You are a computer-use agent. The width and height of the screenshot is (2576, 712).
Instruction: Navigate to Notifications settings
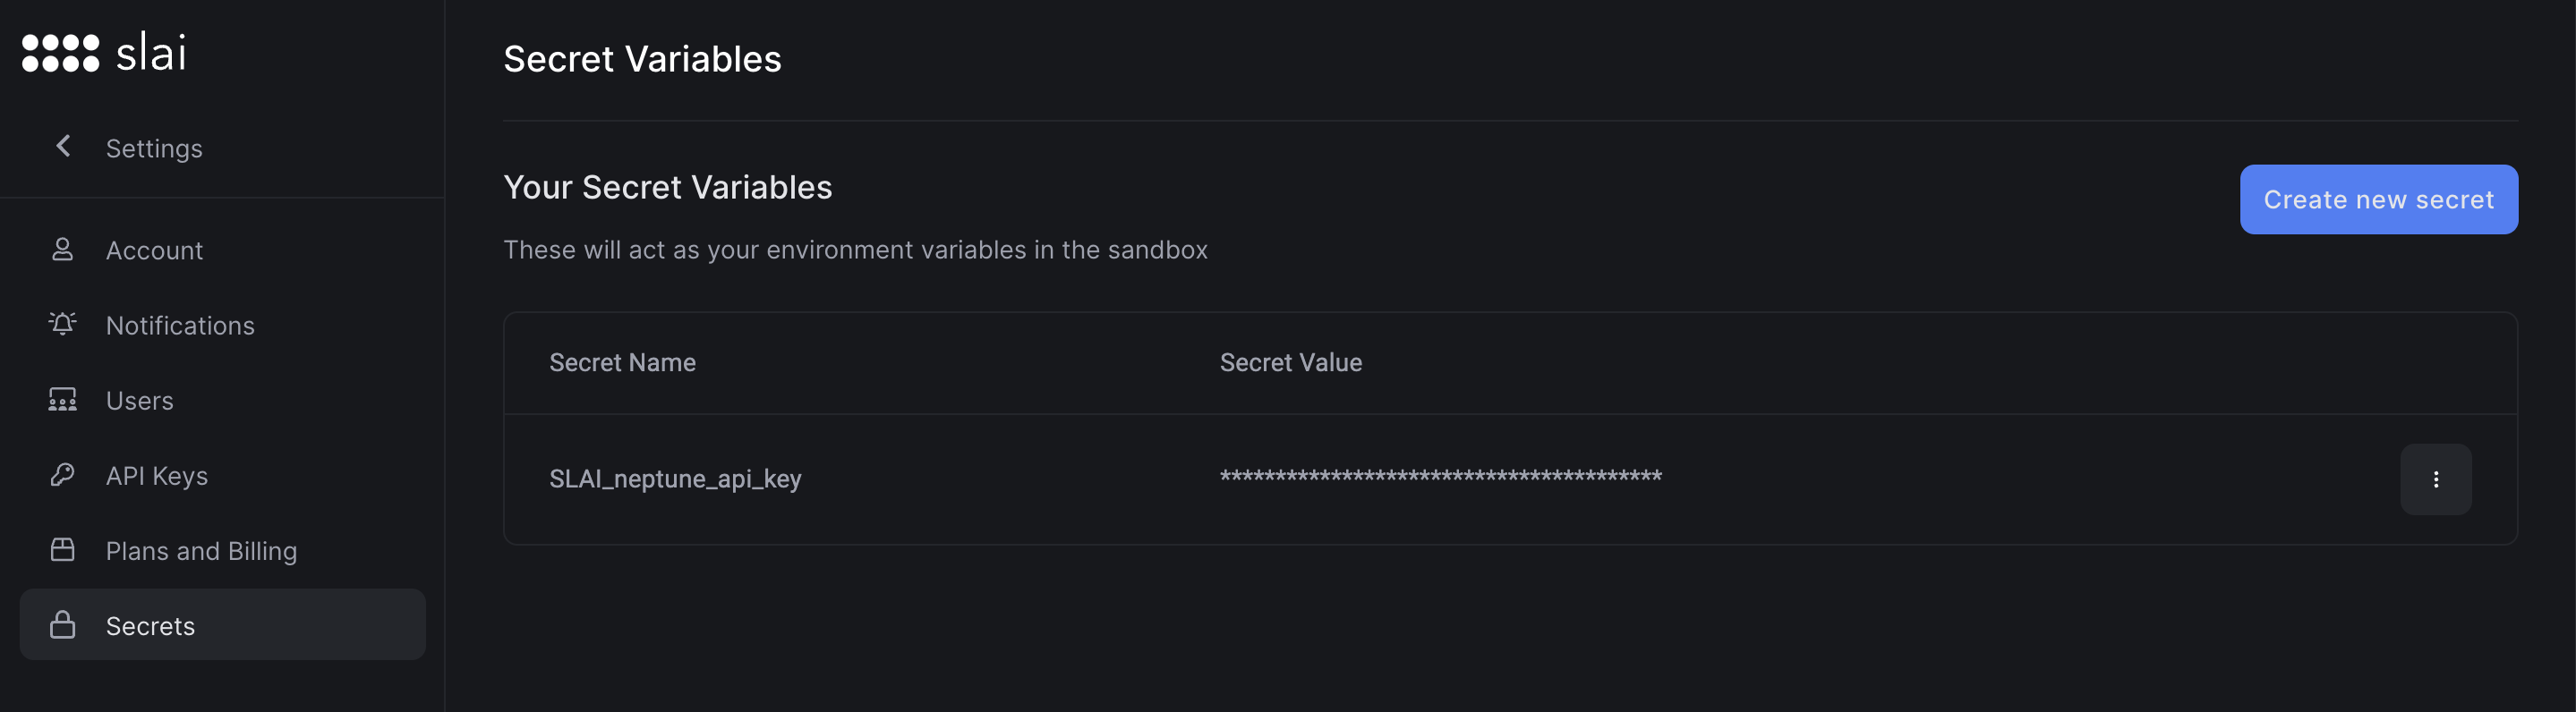(180, 324)
